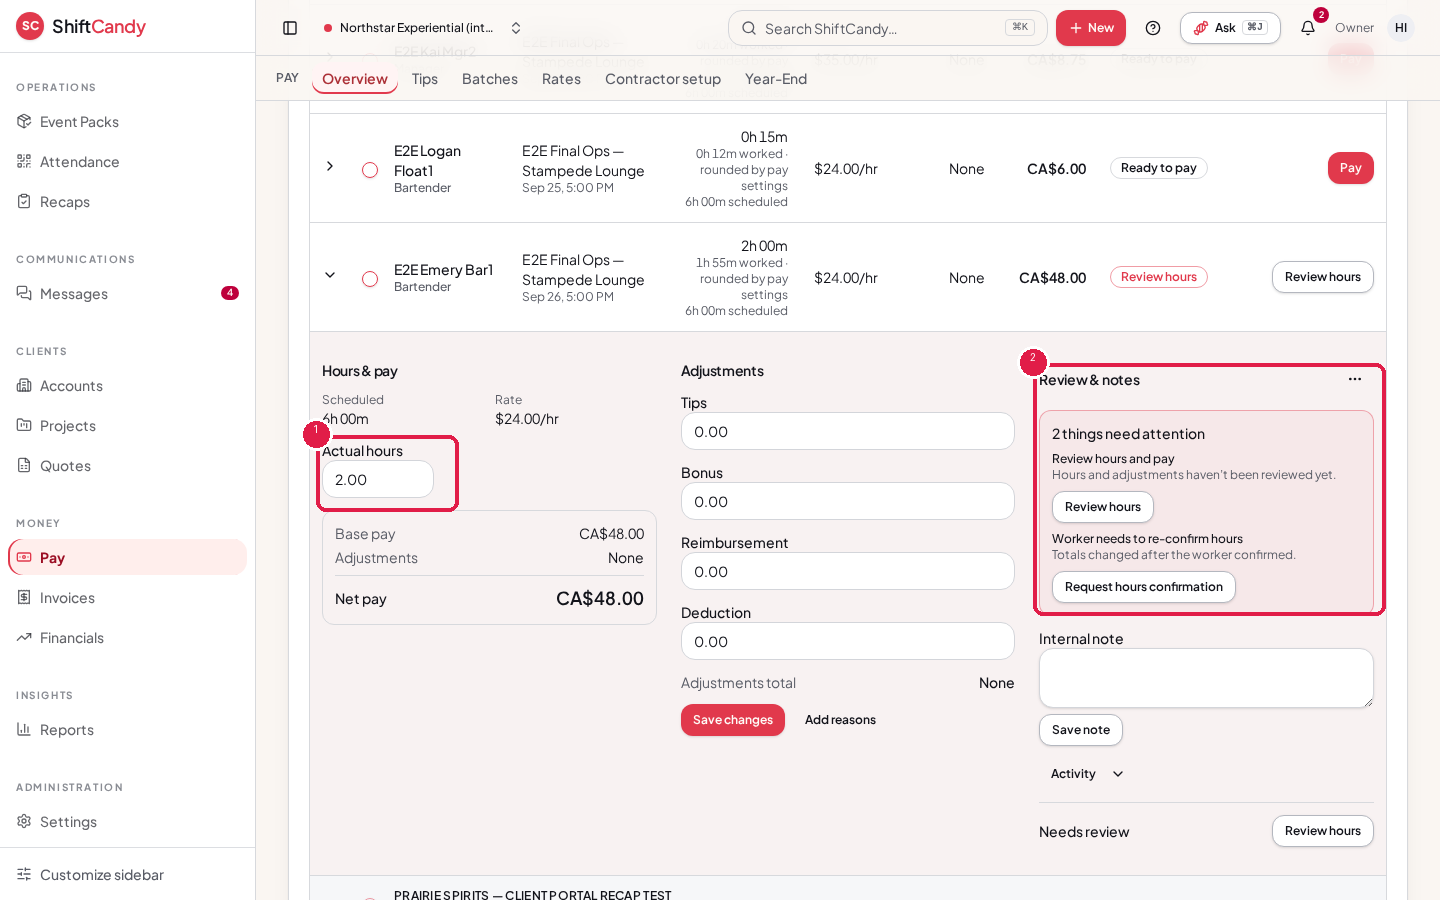1440x900 pixels.
Task: Click Save changes button
Action: click(x=733, y=720)
